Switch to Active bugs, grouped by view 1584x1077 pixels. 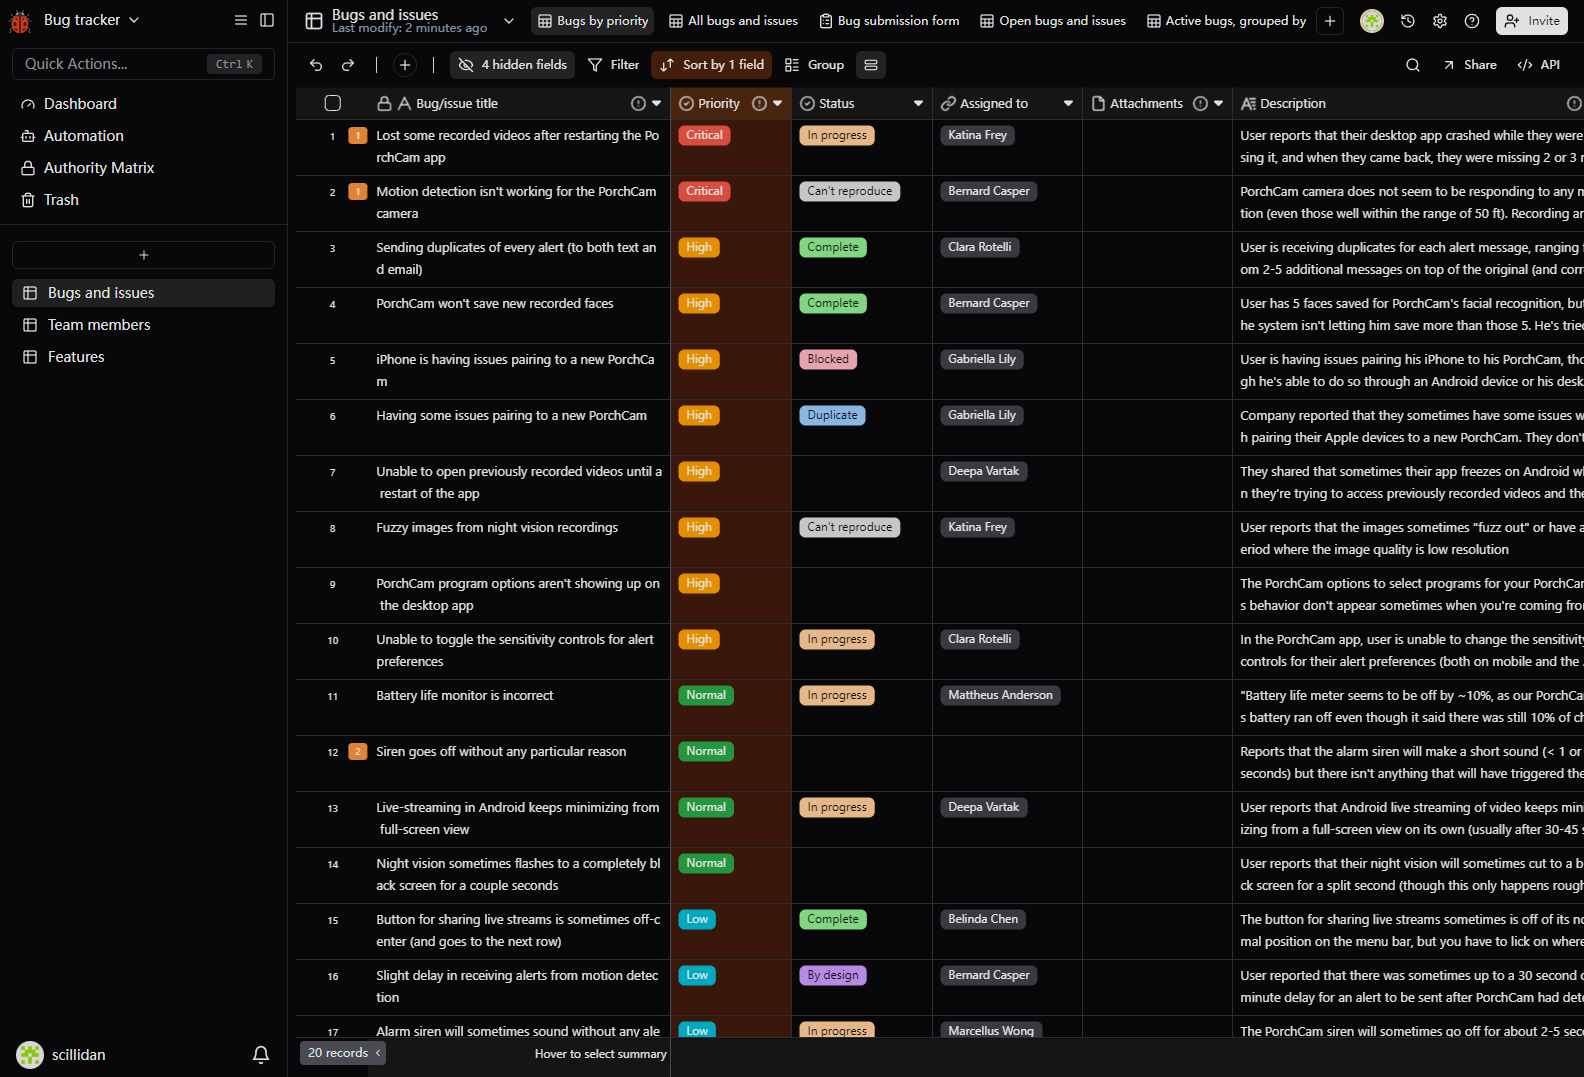tap(1226, 21)
